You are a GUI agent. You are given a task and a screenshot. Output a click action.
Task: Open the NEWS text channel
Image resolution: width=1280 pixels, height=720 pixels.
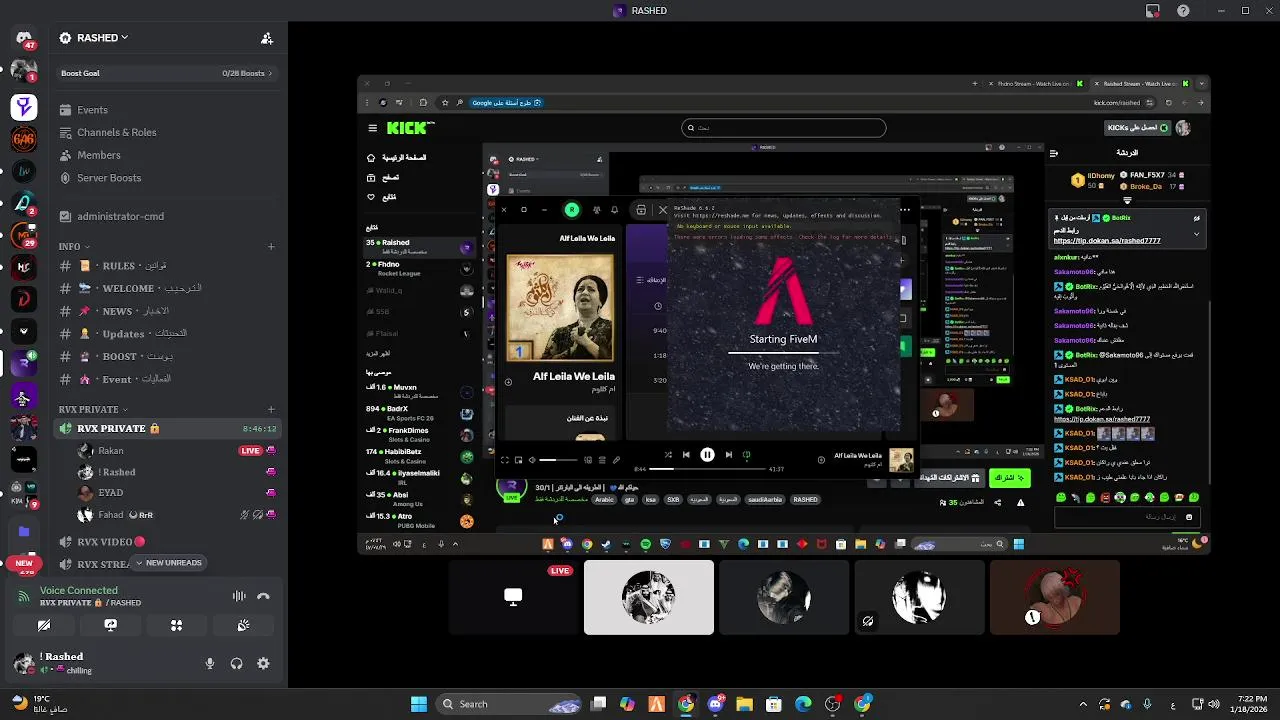pyautogui.click(x=167, y=311)
